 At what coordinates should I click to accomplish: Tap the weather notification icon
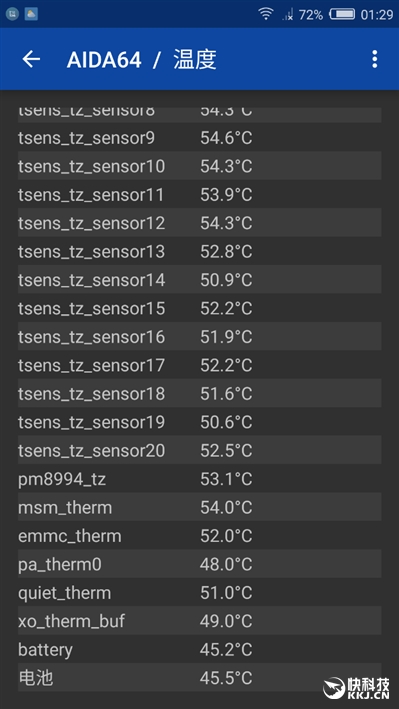tap(31, 14)
